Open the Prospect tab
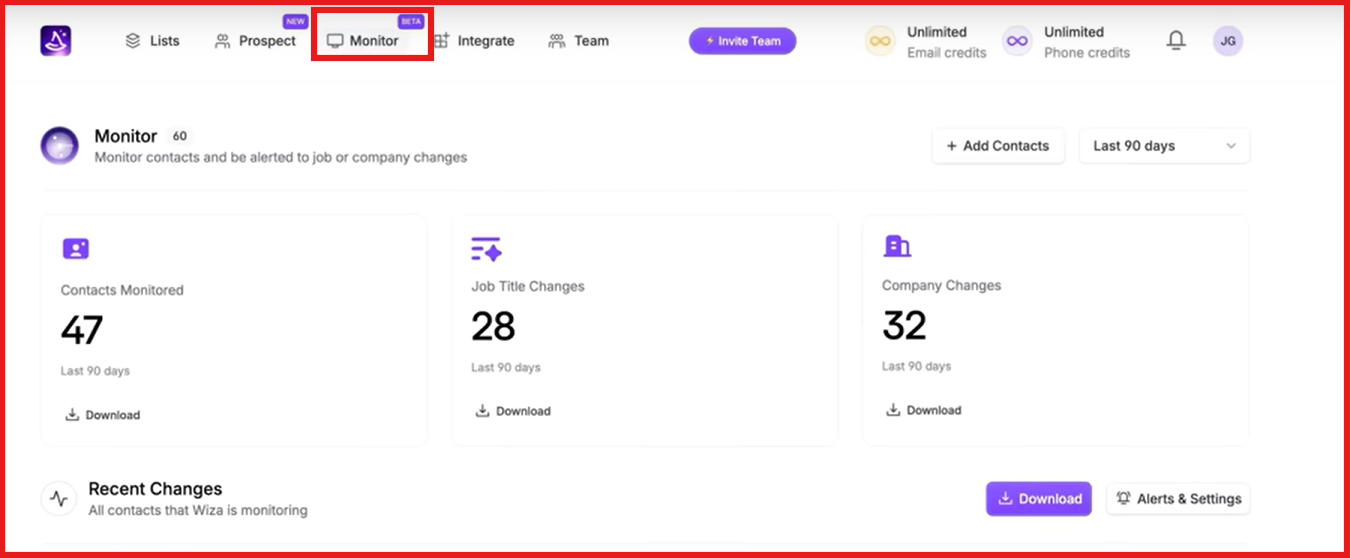 [x=256, y=41]
